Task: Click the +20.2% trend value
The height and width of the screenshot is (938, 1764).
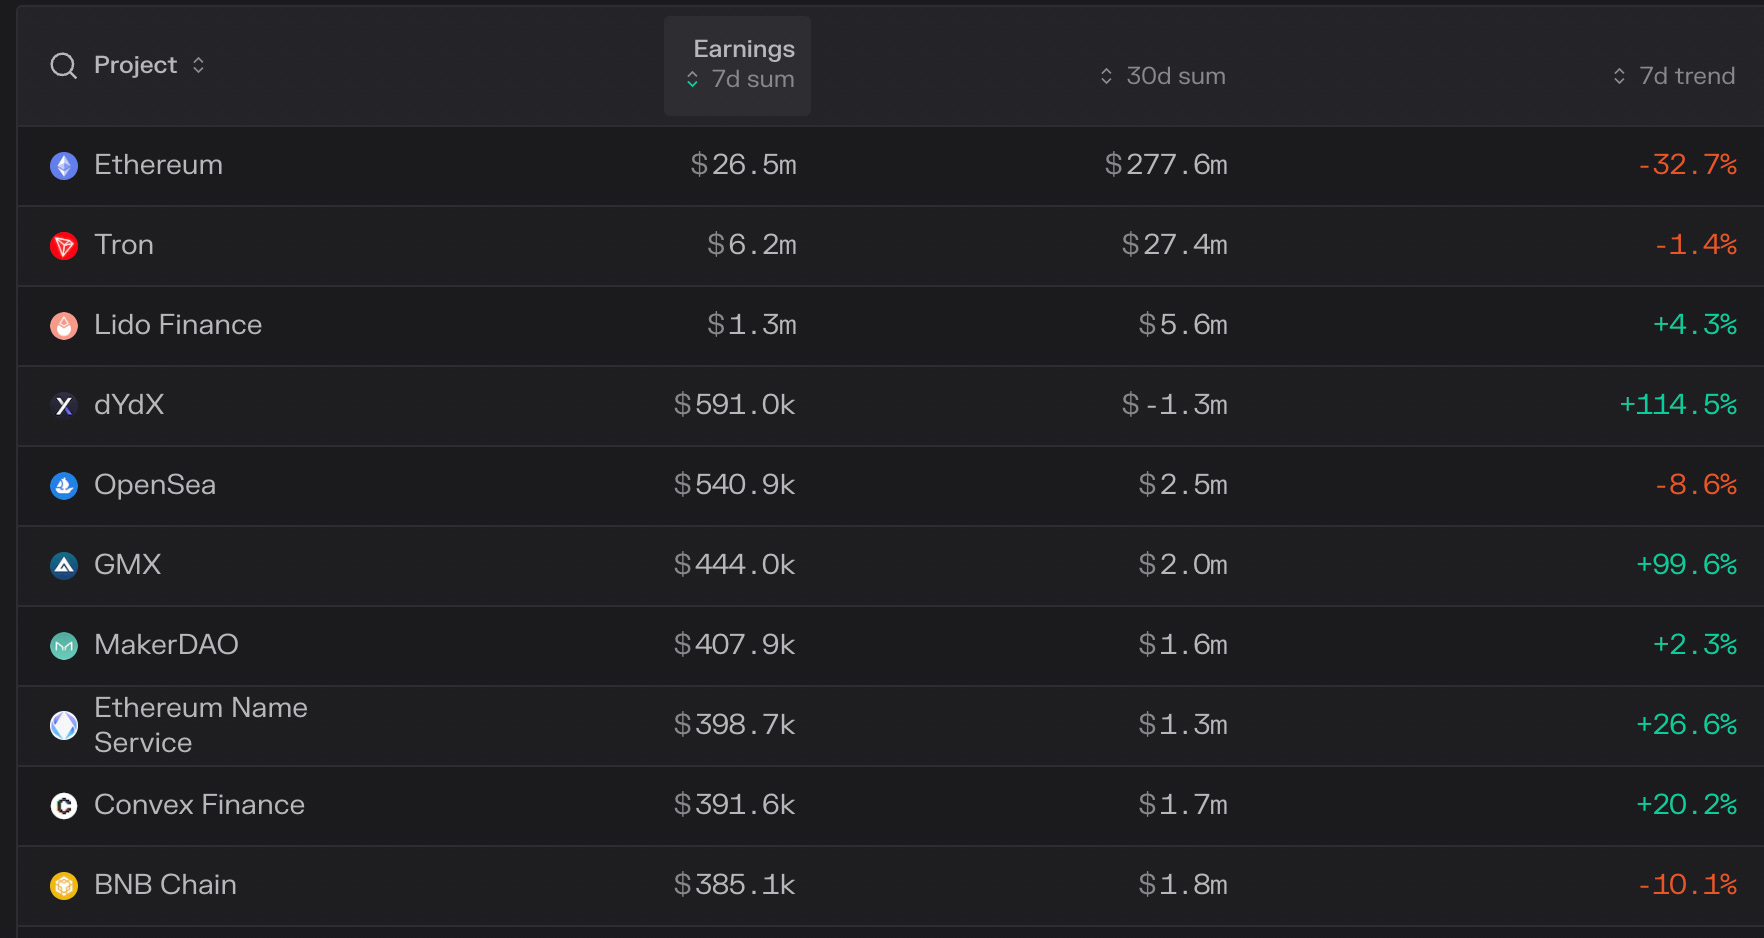Action: tap(1687, 805)
